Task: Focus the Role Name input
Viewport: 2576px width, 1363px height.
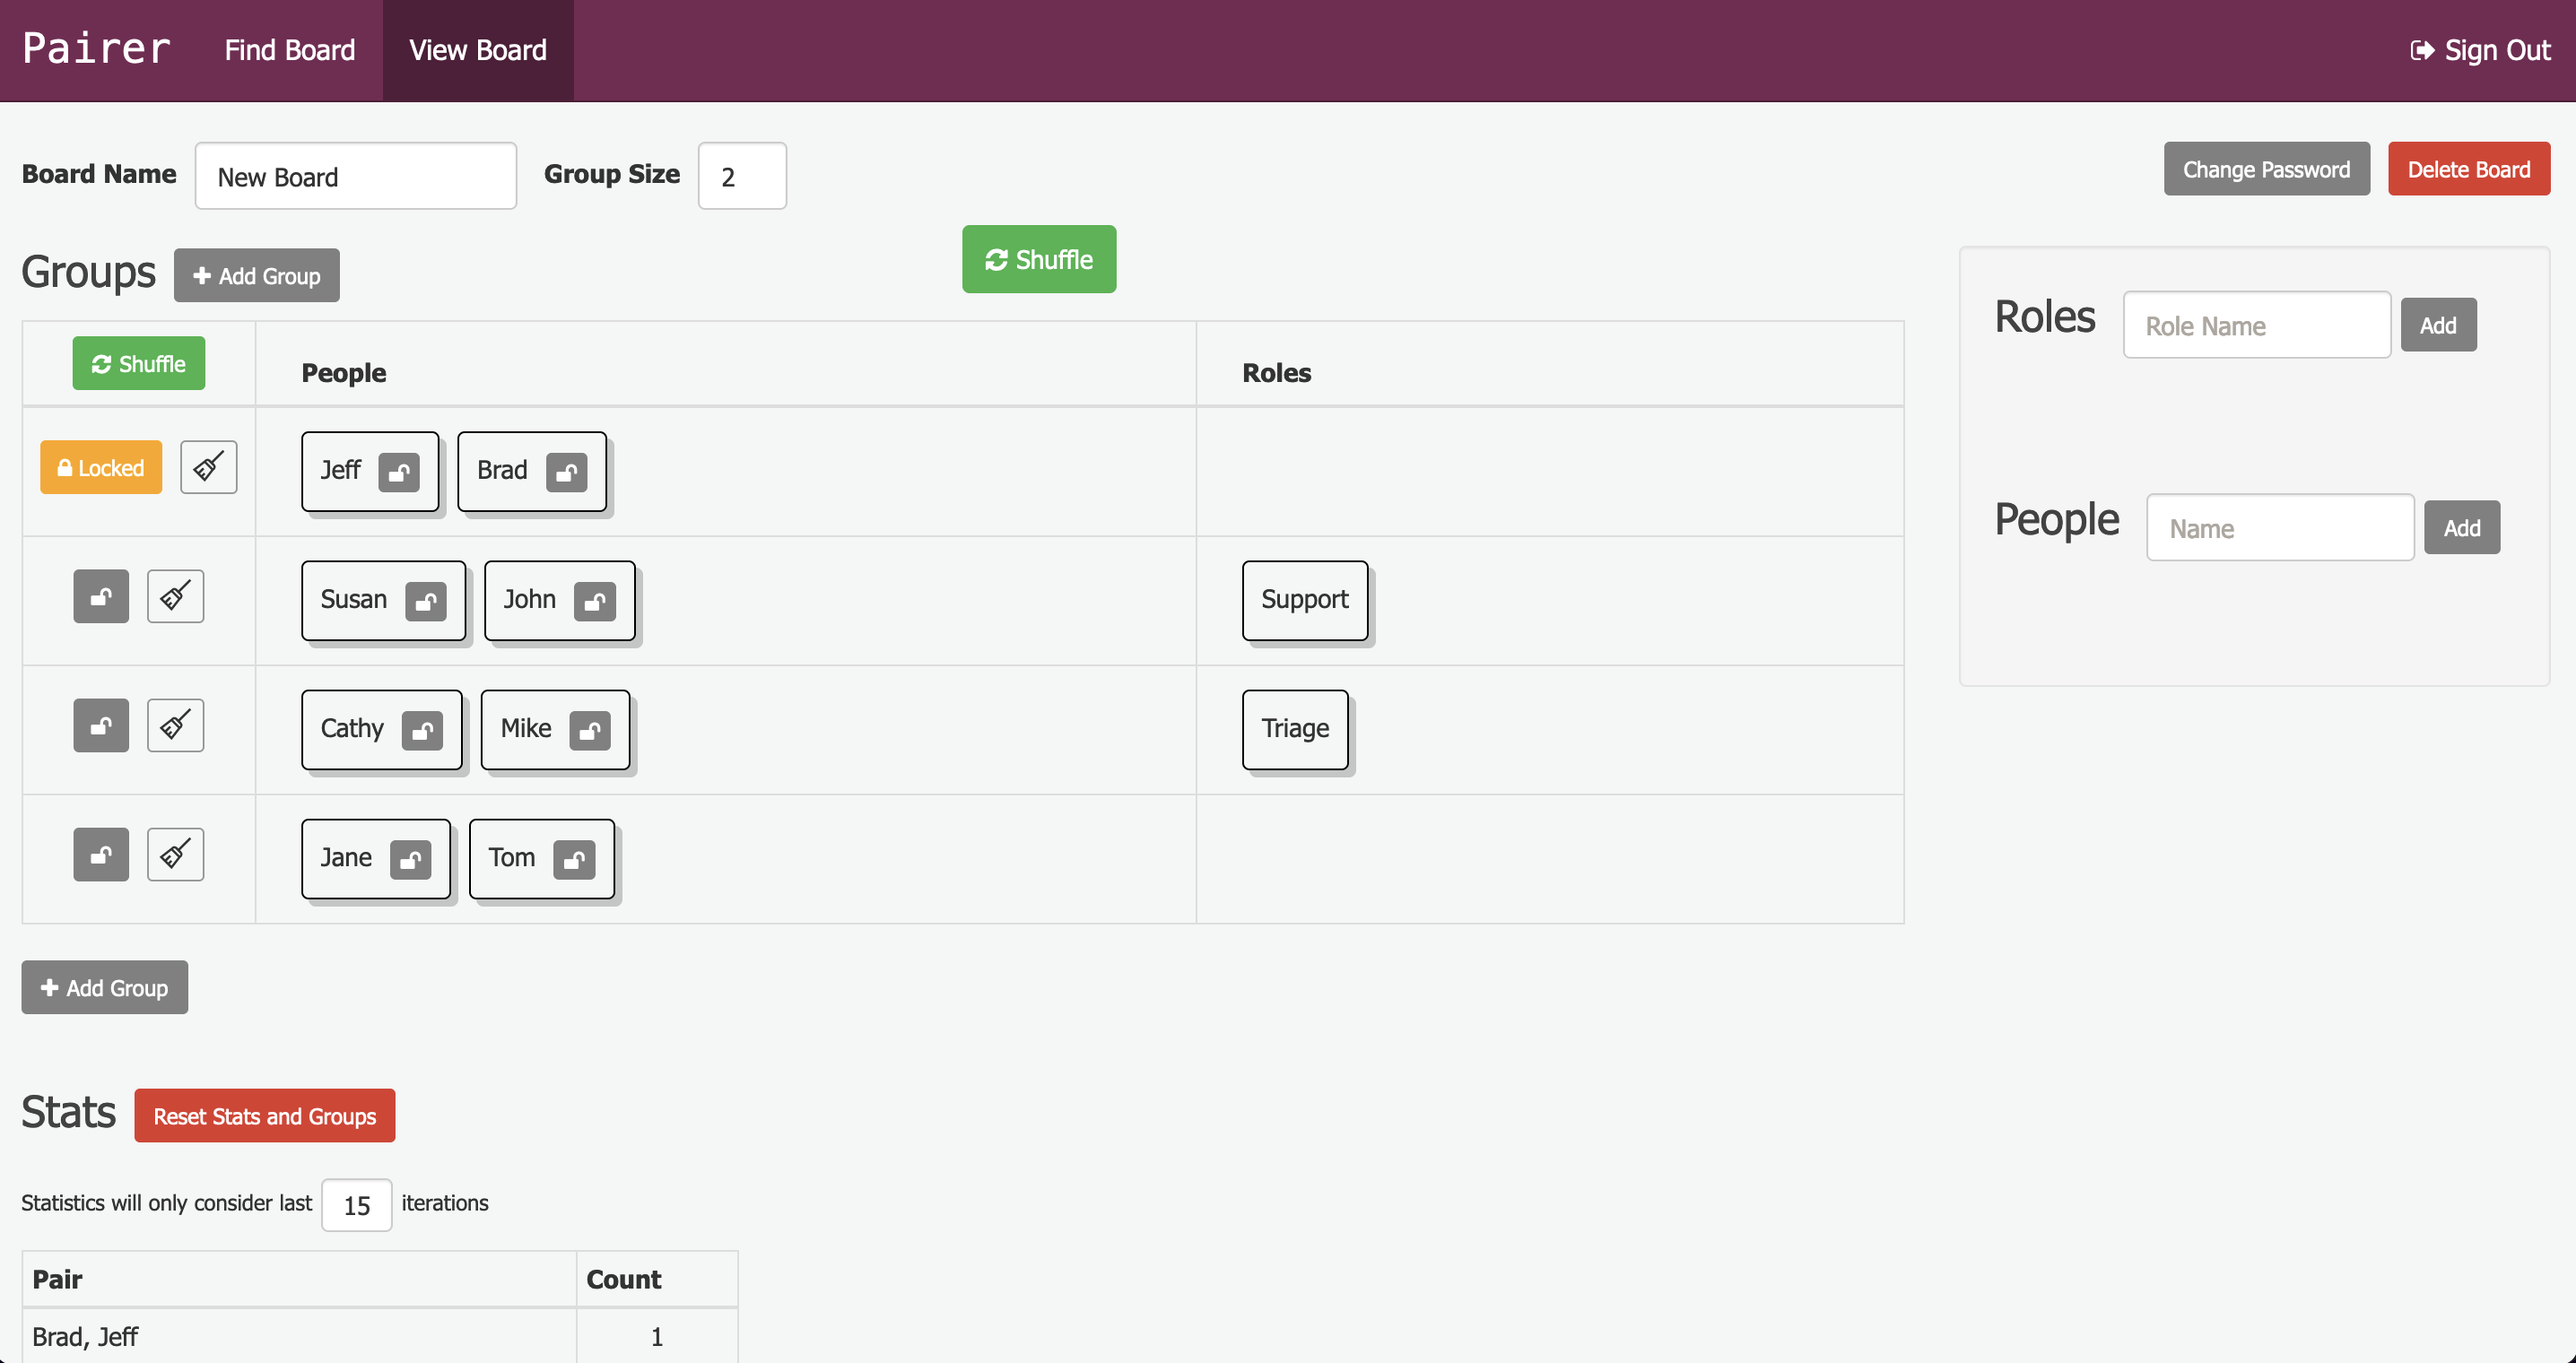Action: click(2257, 325)
